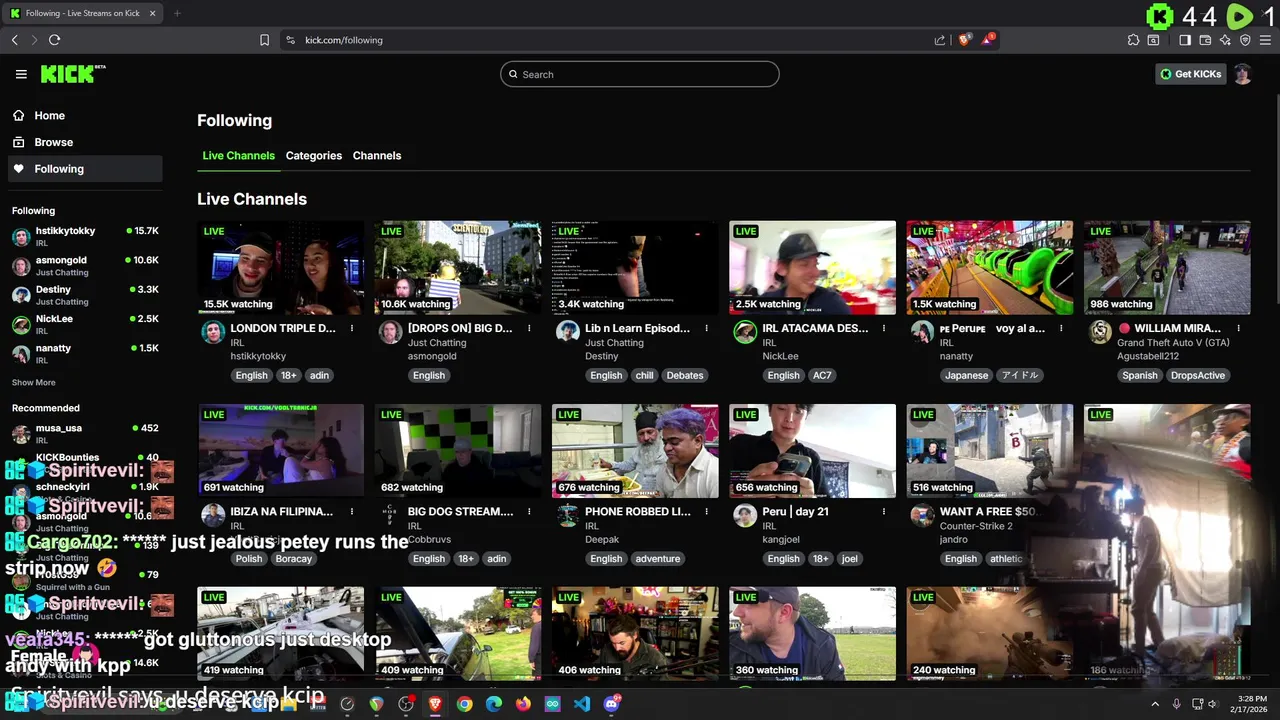Click the kangjoel channel avatar icon
1280x720 pixels.
pos(745,515)
